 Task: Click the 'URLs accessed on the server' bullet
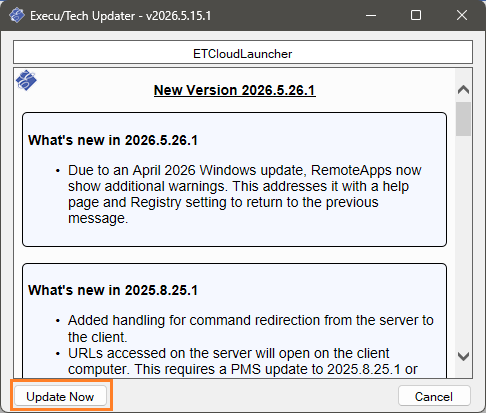243,361
